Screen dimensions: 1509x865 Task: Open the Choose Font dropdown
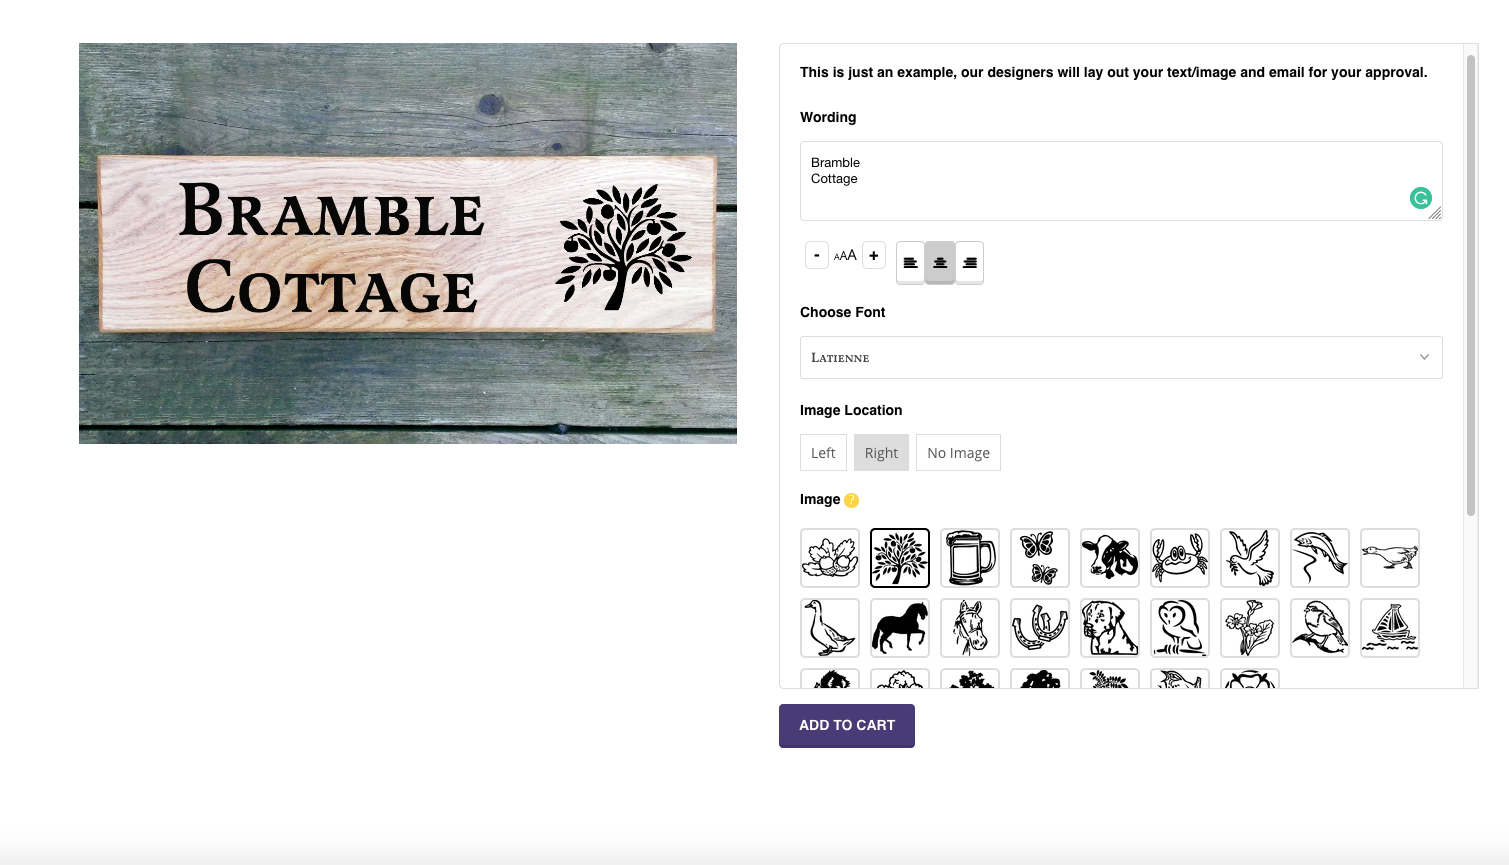pos(1120,357)
